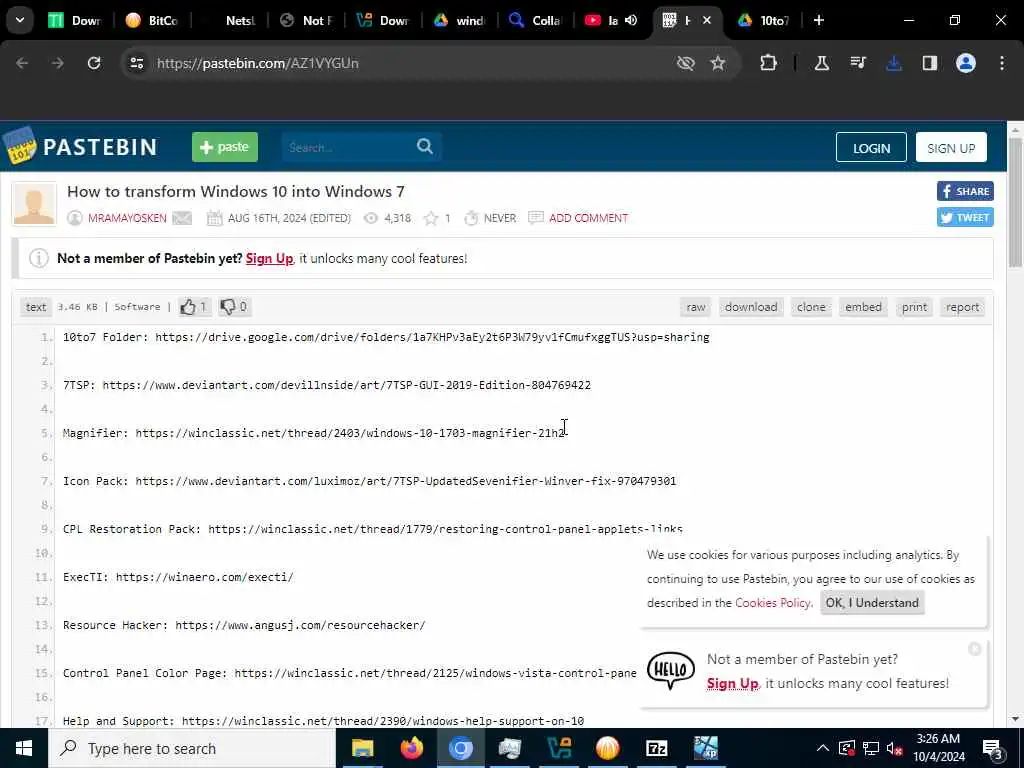Clone this paste
1024x768 pixels.
(811, 307)
